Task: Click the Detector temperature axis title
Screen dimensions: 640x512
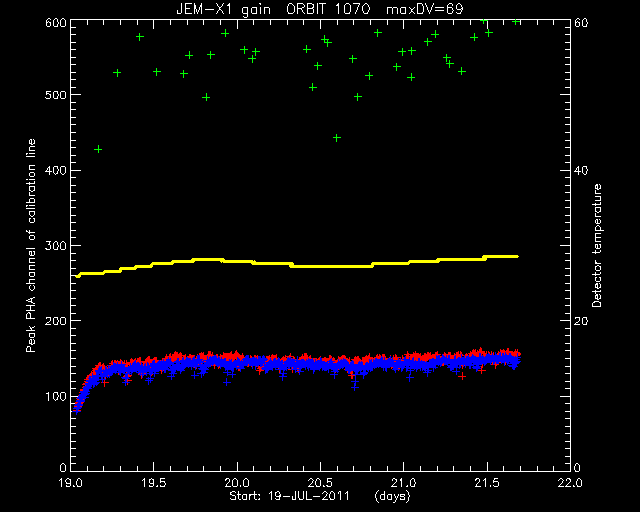Action: coord(597,245)
